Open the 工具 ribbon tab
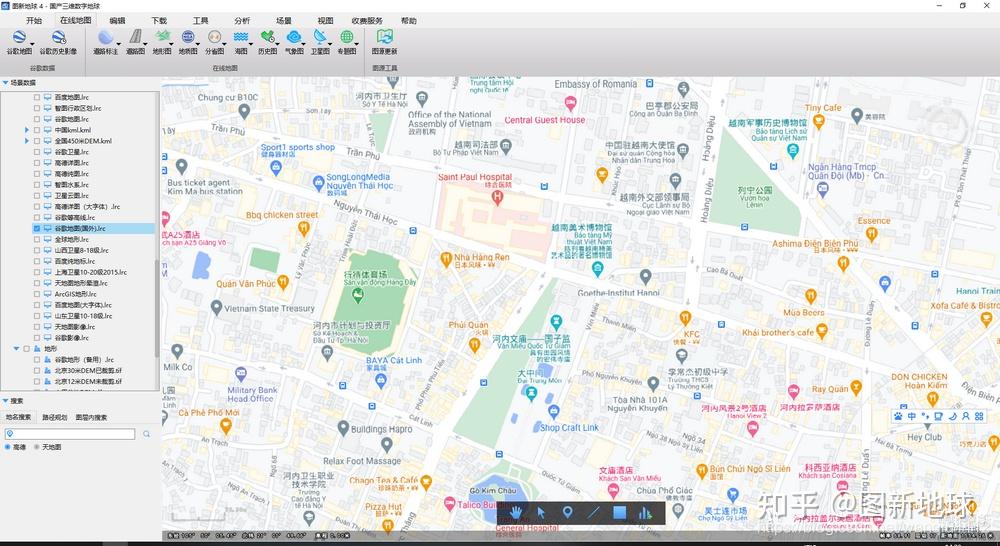The height and width of the screenshot is (546, 1000). [200, 21]
